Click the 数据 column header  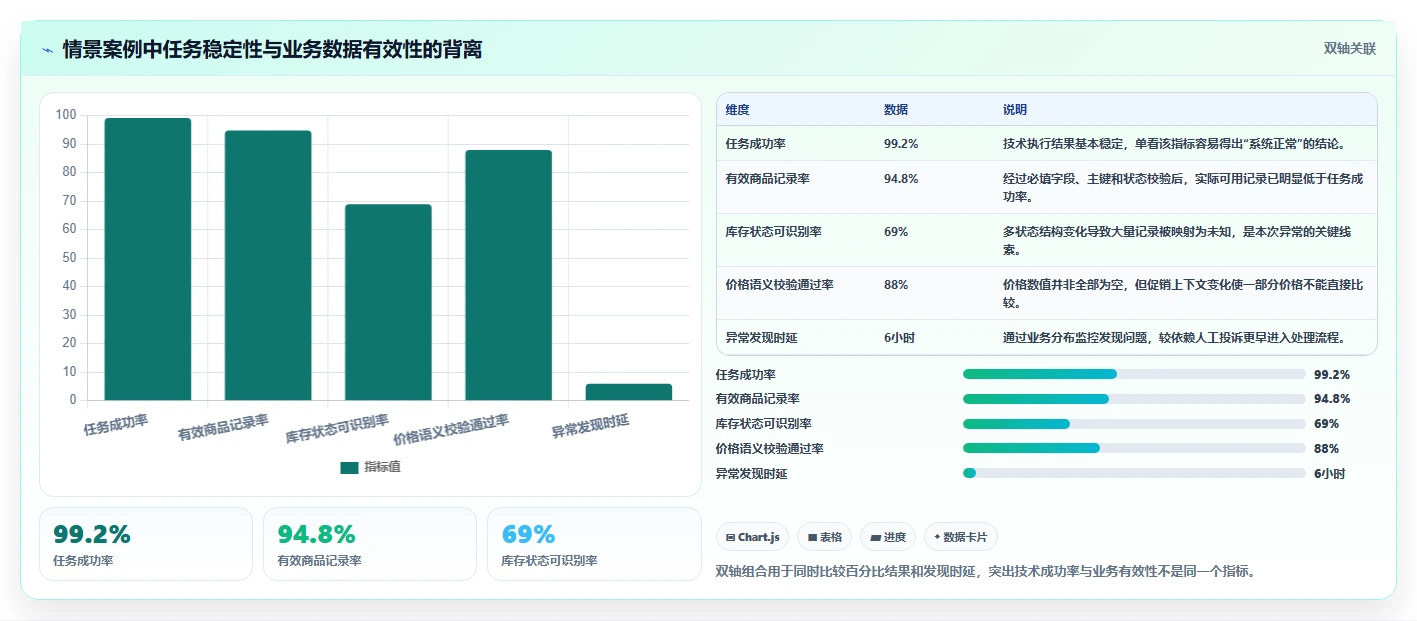point(896,110)
